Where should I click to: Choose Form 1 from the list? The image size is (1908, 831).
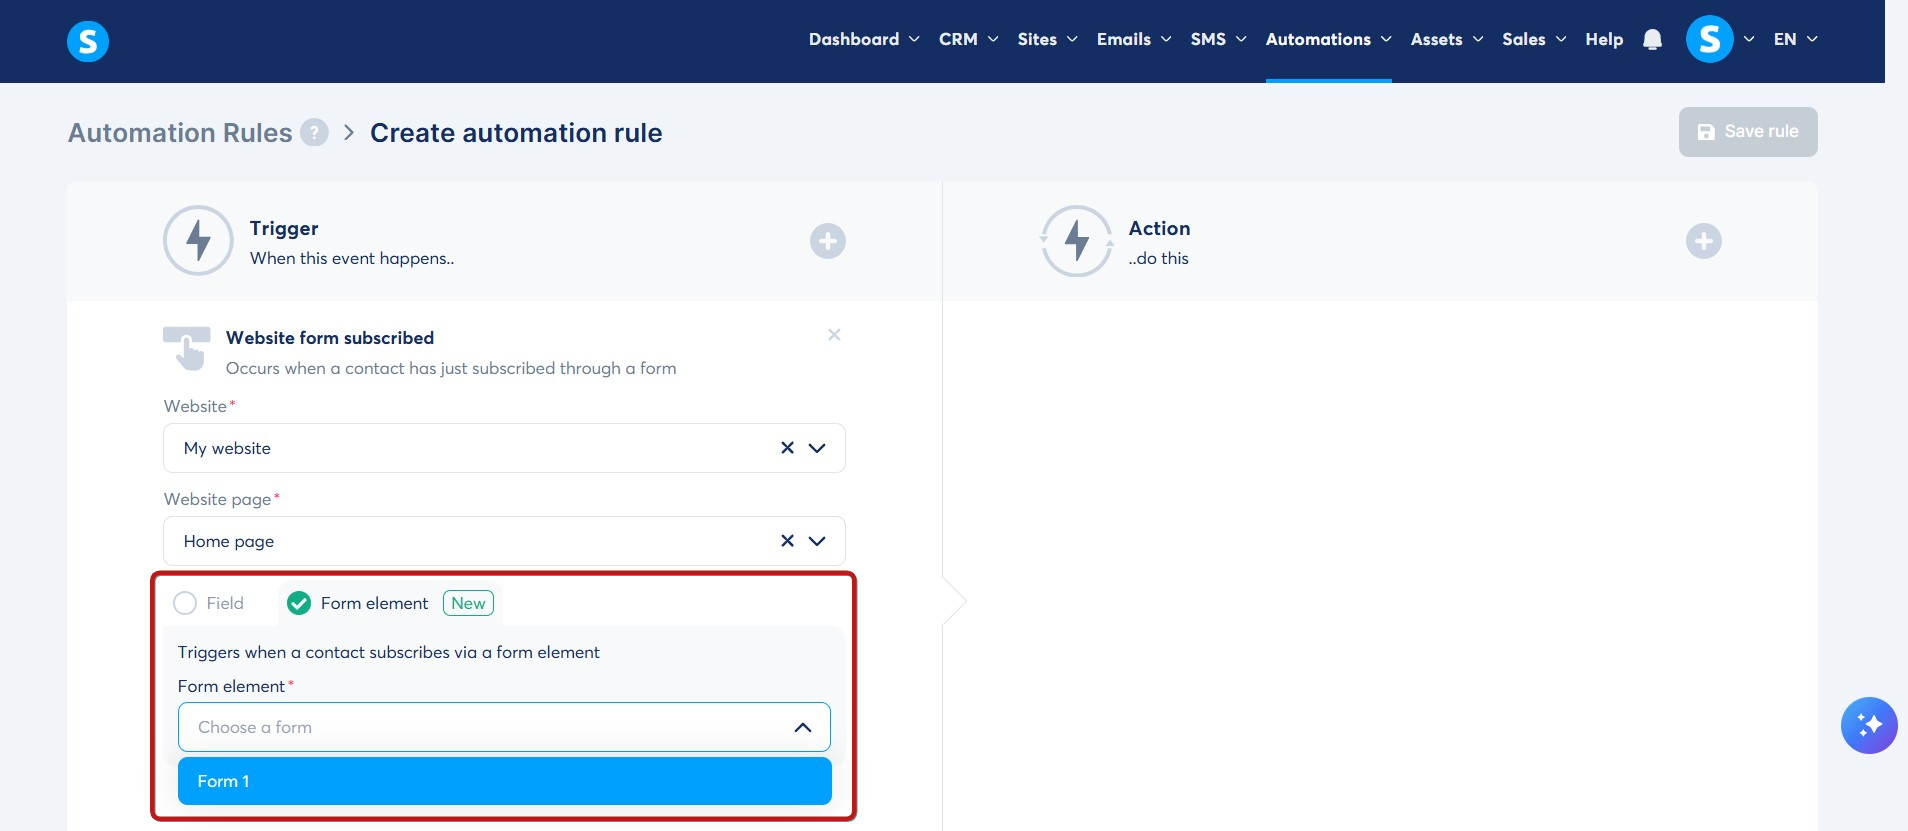[x=505, y=781]
